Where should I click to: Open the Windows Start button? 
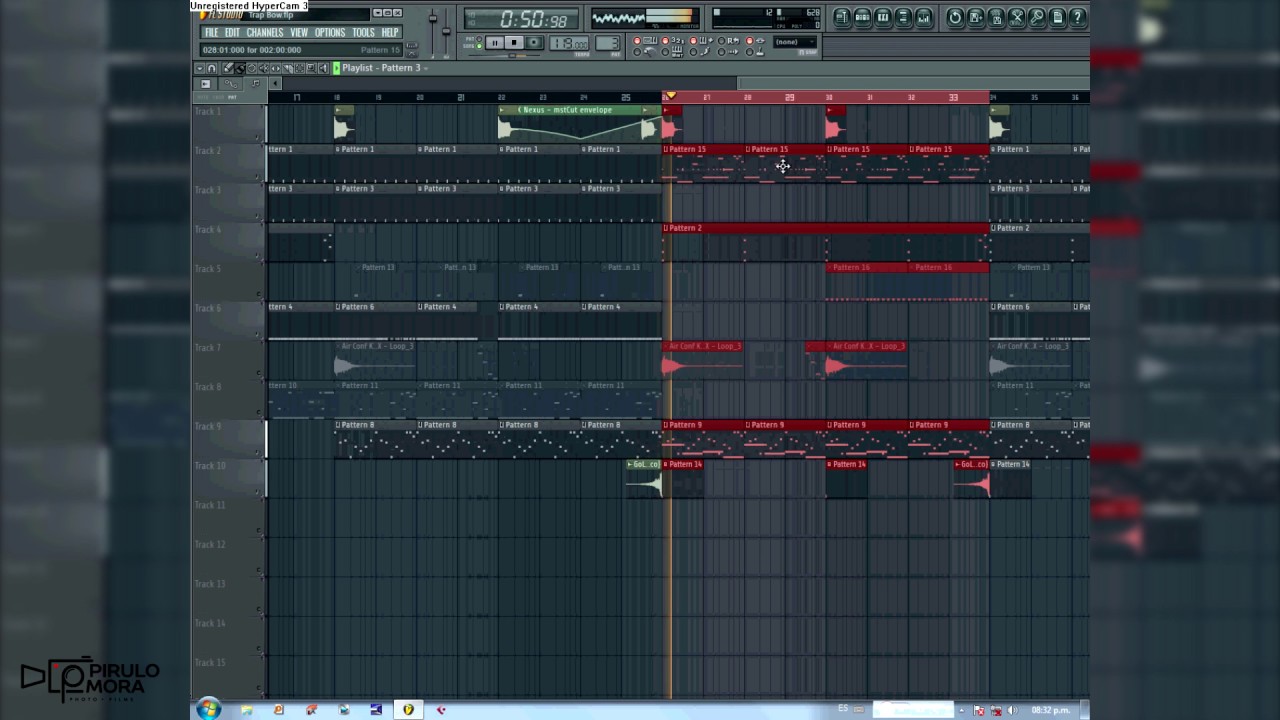coord(208,710)
